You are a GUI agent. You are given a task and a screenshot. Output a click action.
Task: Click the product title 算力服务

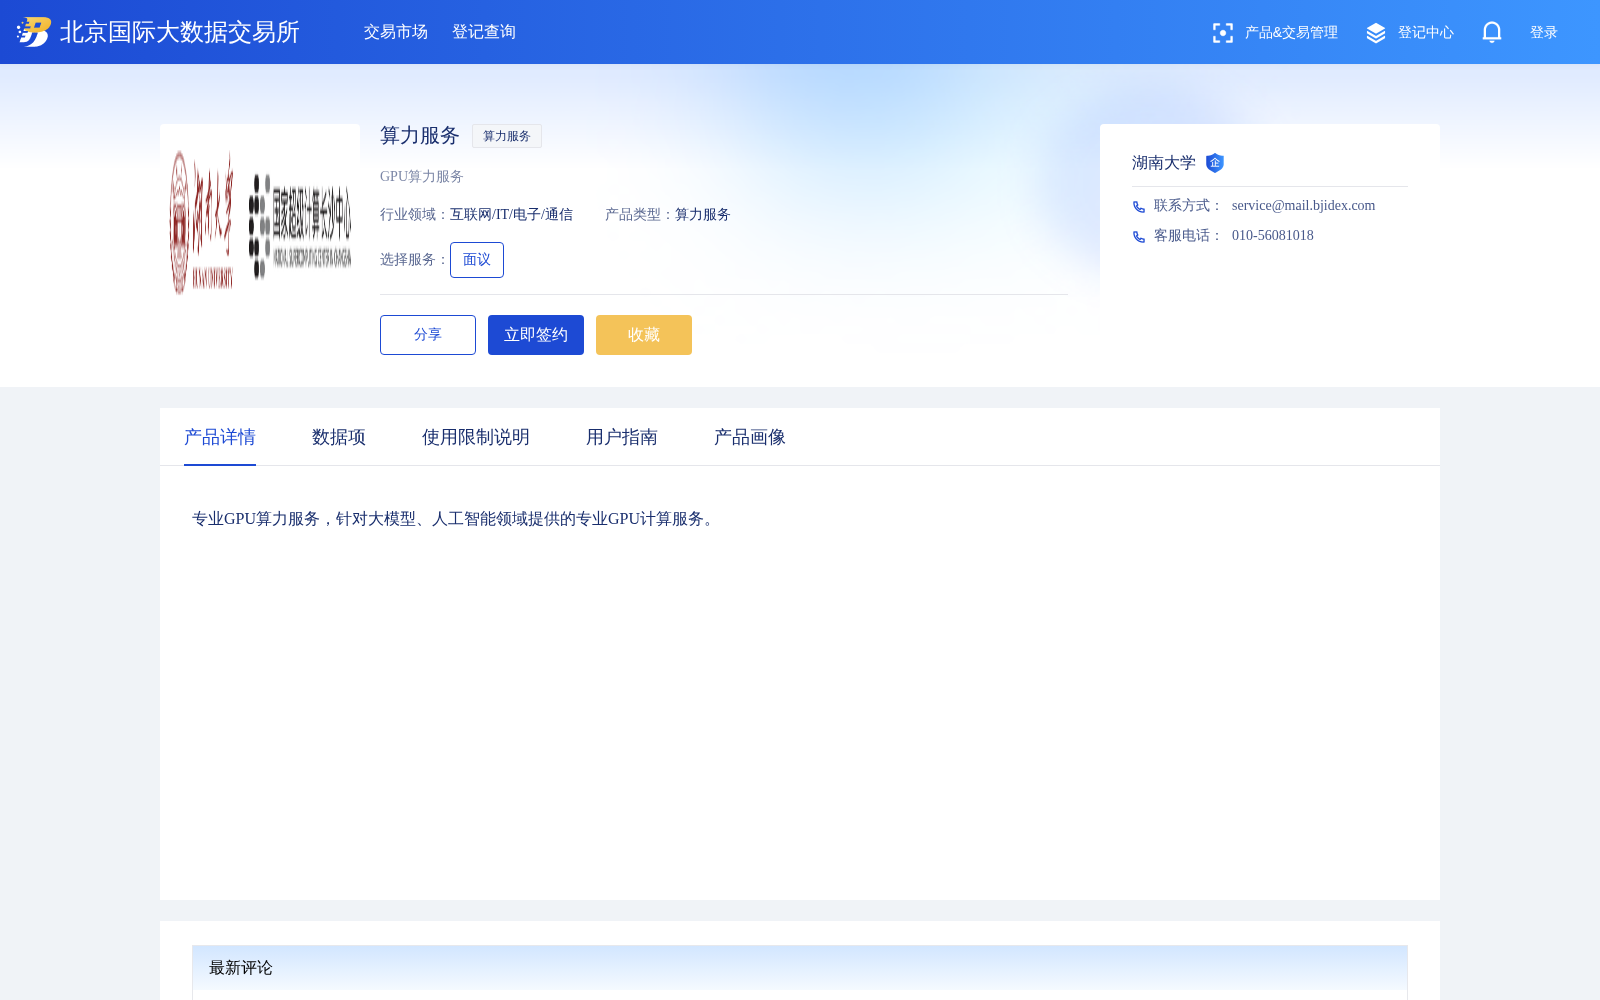point(420,136)
